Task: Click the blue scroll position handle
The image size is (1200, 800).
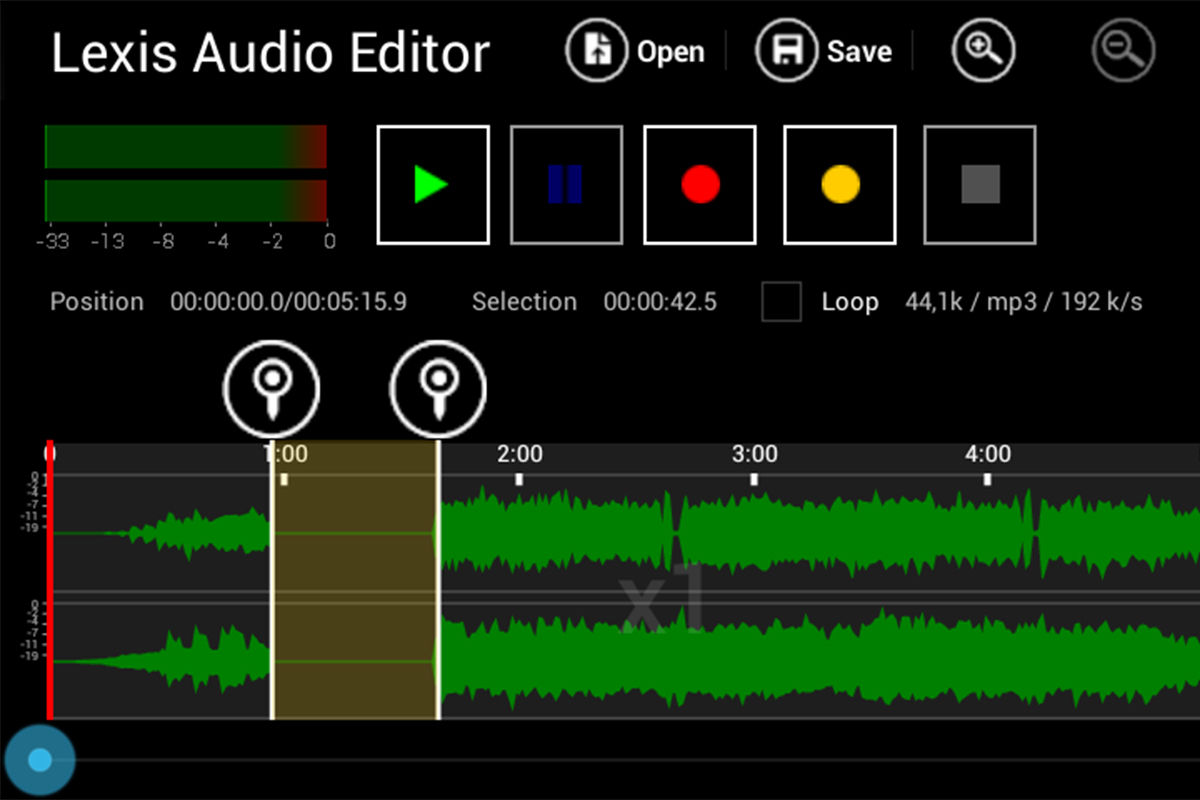Action: (x=39, y=760)
